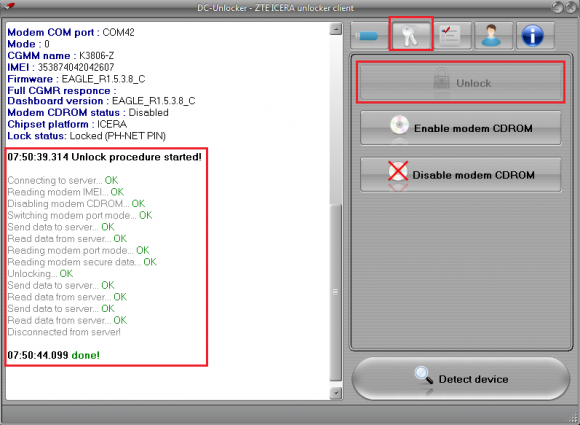Image resolution: width=580 pixels, height=425 pixels.
Task: Click the IMEI line in the log
Action: pos(61,67)
